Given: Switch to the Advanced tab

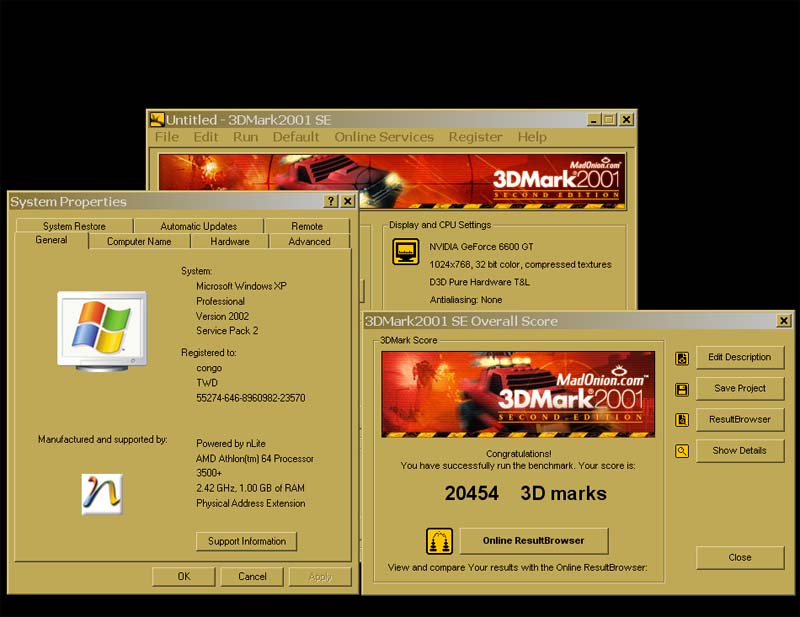Looking at the screenshot, I should pyautogui.click(x=310, y=241).
